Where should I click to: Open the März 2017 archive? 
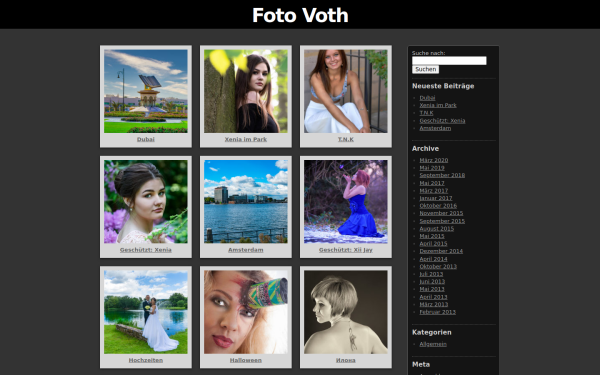point(434,191)
